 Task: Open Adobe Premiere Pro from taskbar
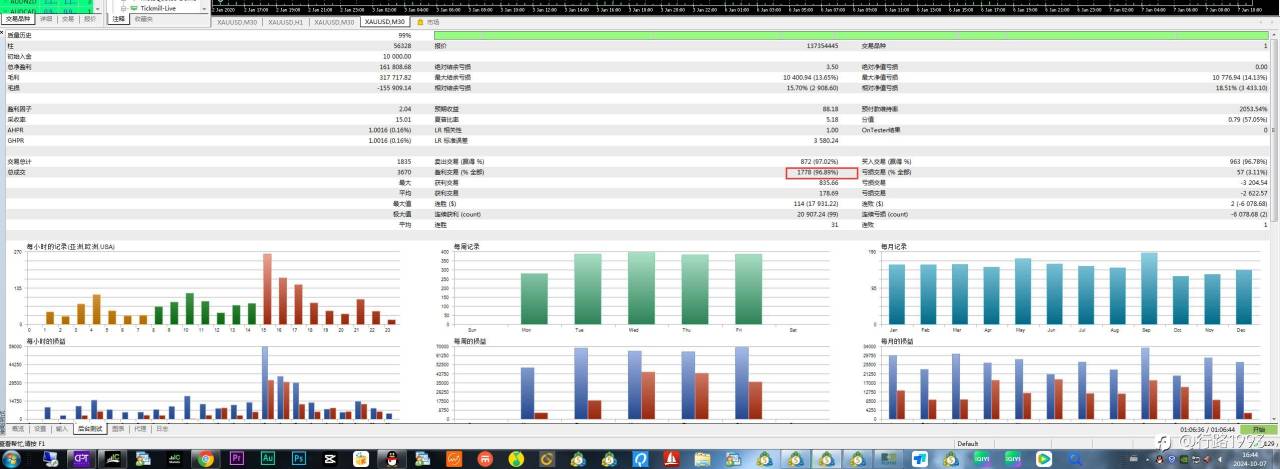coord(237,459)
